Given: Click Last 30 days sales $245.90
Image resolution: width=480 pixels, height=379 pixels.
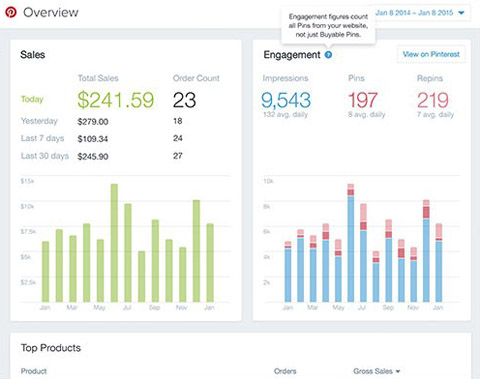Looking at the screenshot, I should pyautogui.click(x=93, y=156).
